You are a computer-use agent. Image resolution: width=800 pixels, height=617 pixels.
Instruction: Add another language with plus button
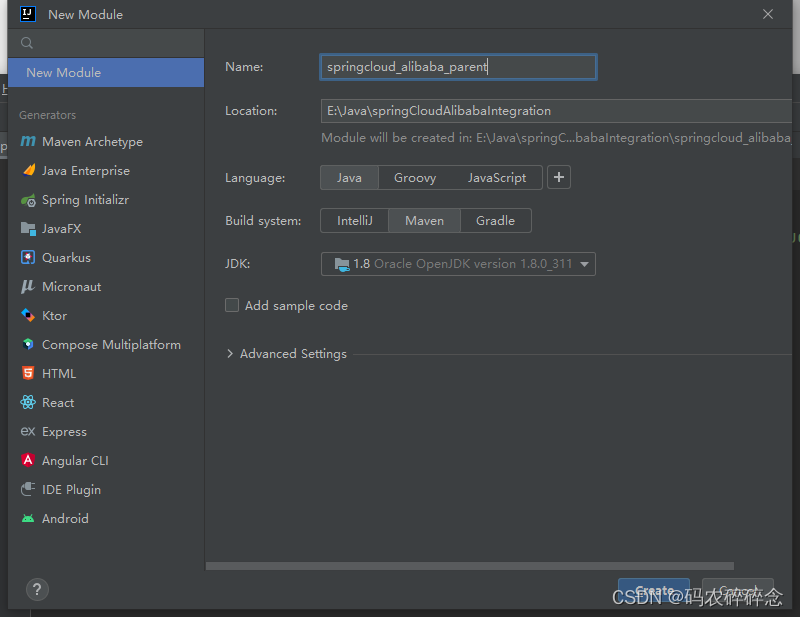point(559,177)
